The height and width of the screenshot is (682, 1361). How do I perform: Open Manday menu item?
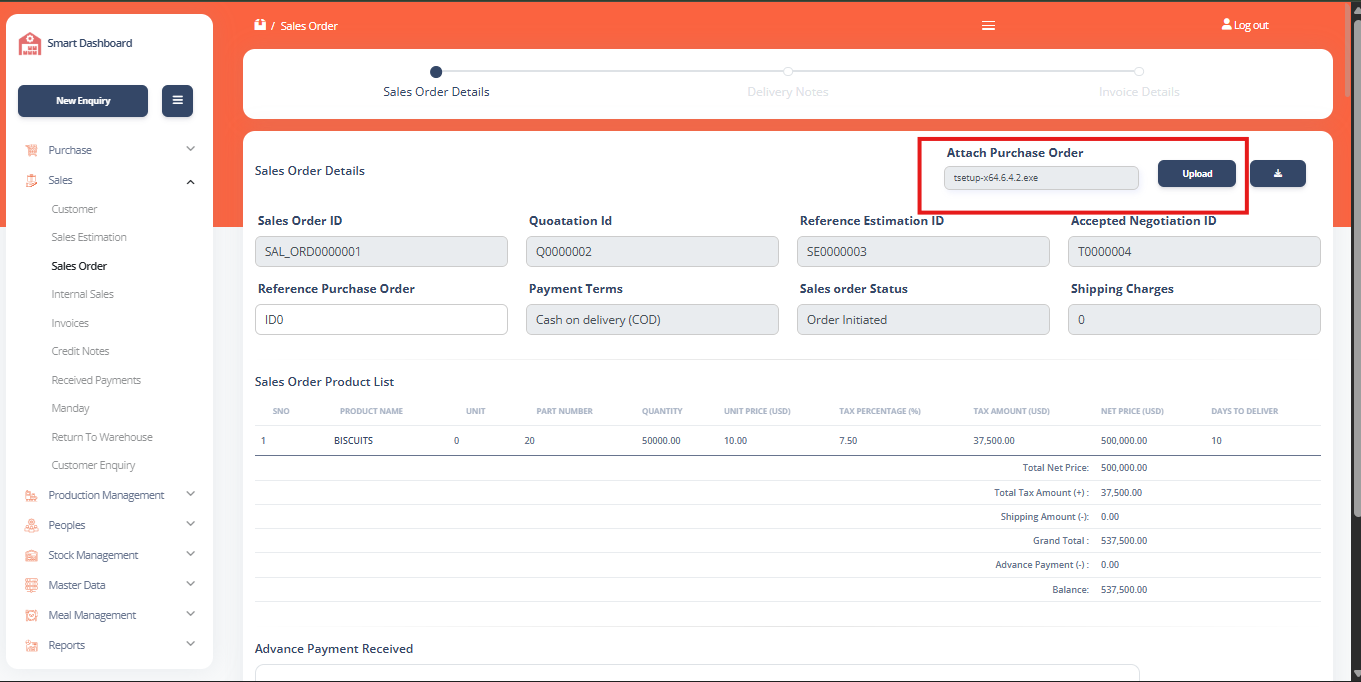[x=71, y=408]
